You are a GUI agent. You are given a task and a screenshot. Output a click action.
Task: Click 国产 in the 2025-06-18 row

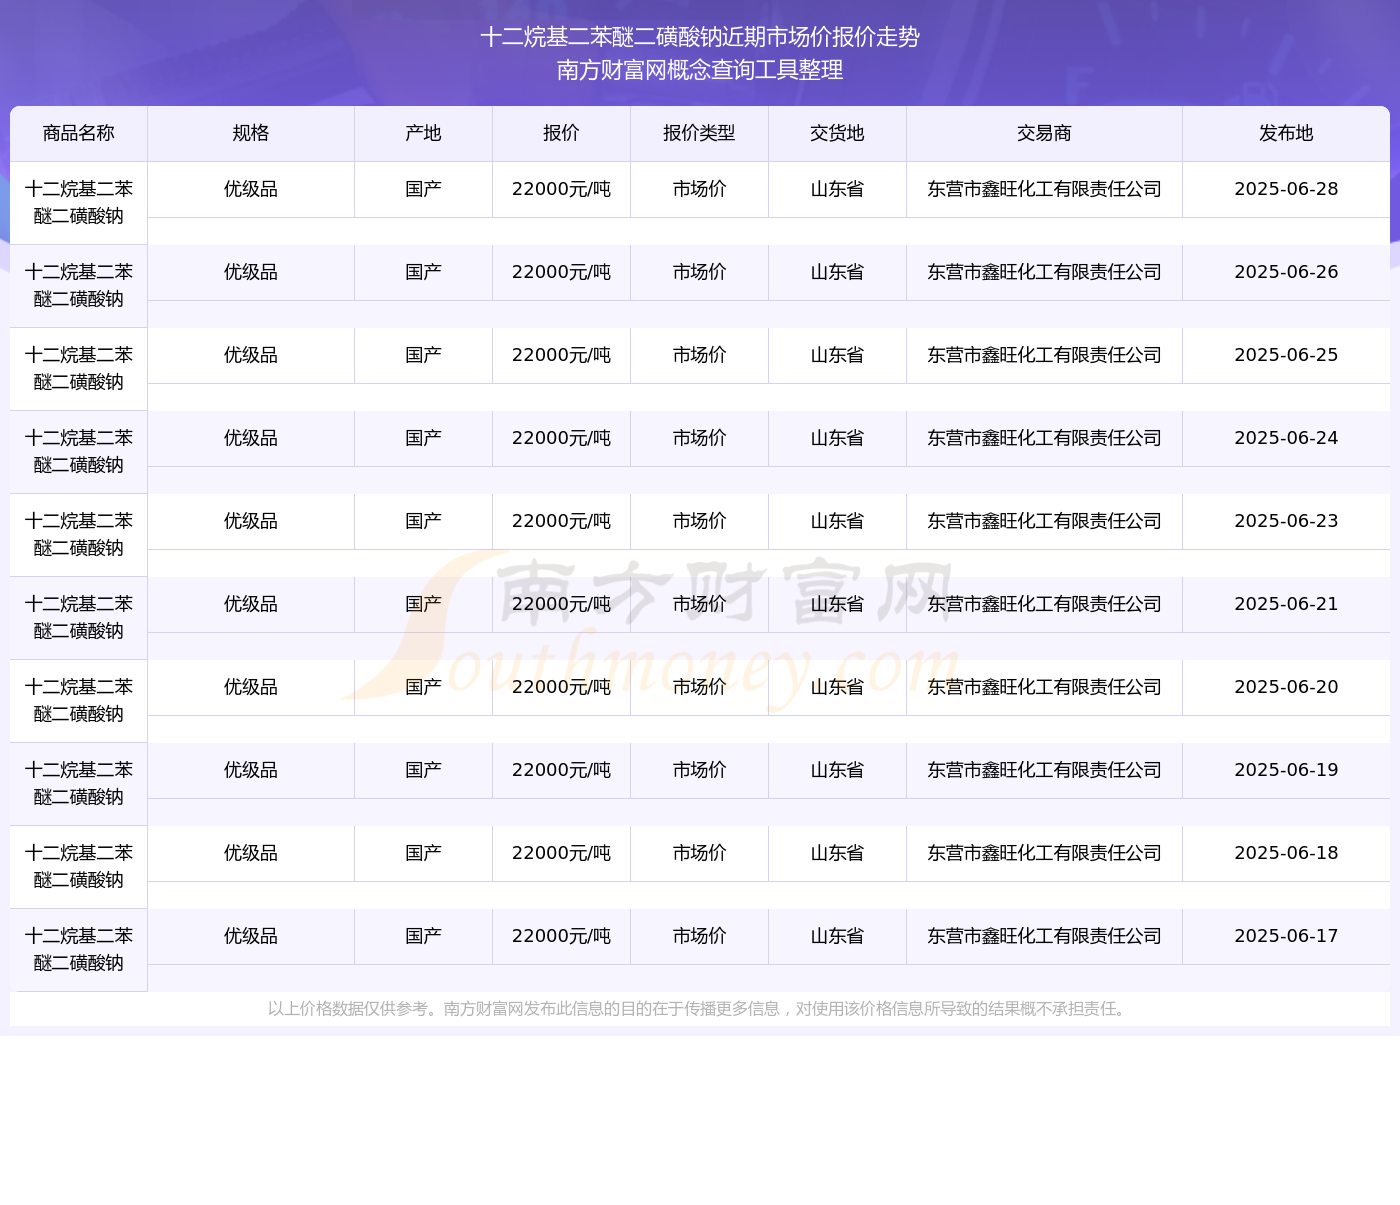[423, 853]
